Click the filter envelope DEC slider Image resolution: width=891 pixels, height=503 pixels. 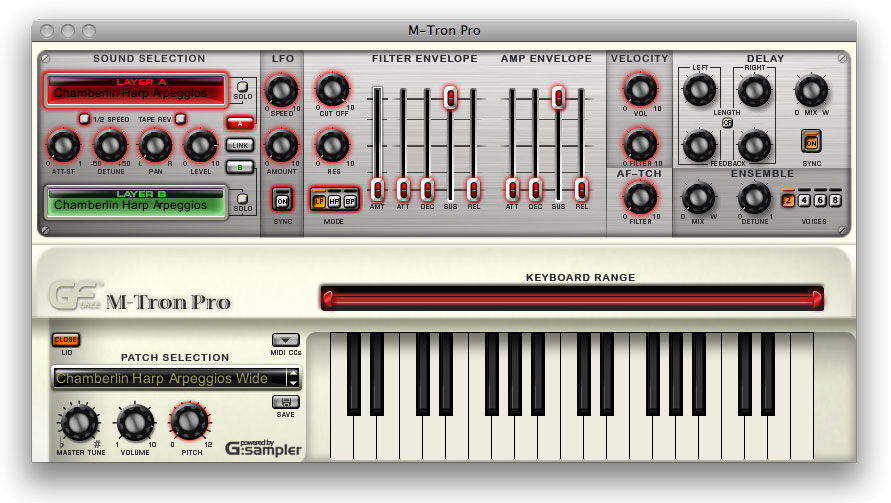[x=427, y=189]
